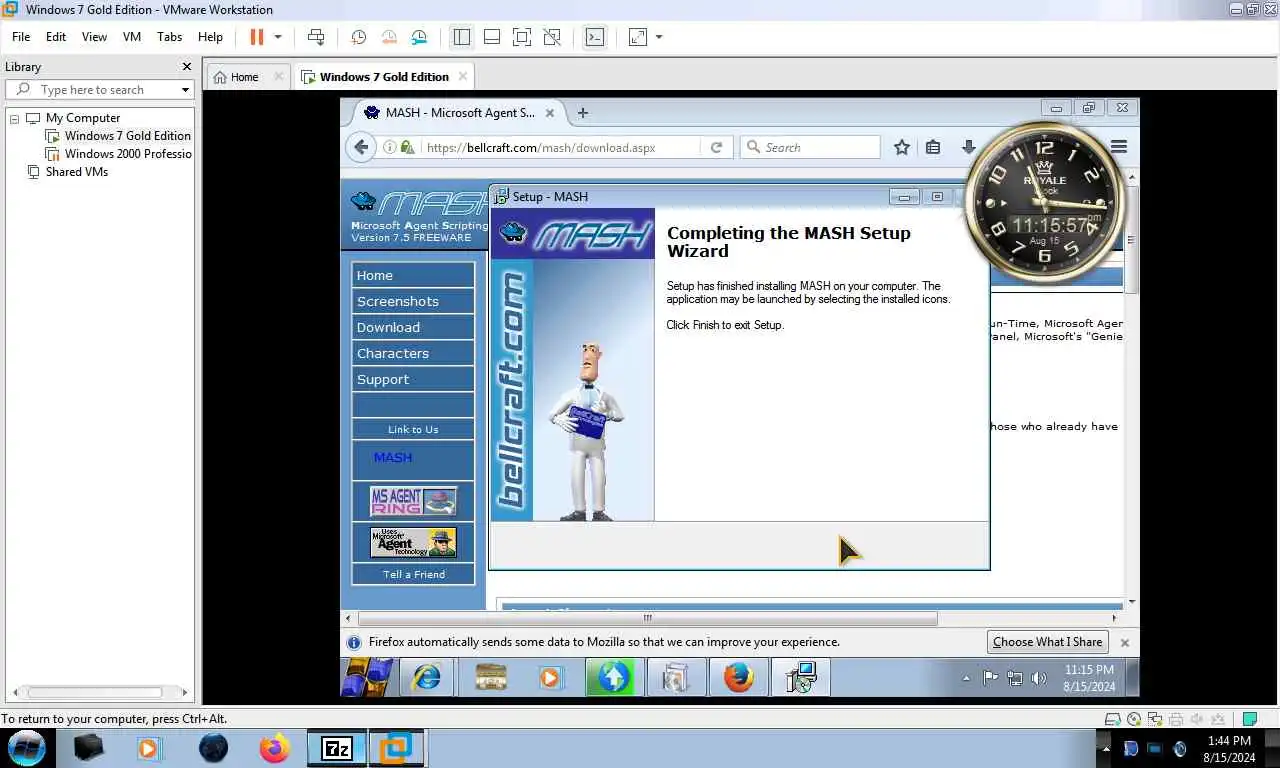The image size is (1280, 768).
Task: Open Internet Explorer in the guest taskbar
Action: point(427,677)
